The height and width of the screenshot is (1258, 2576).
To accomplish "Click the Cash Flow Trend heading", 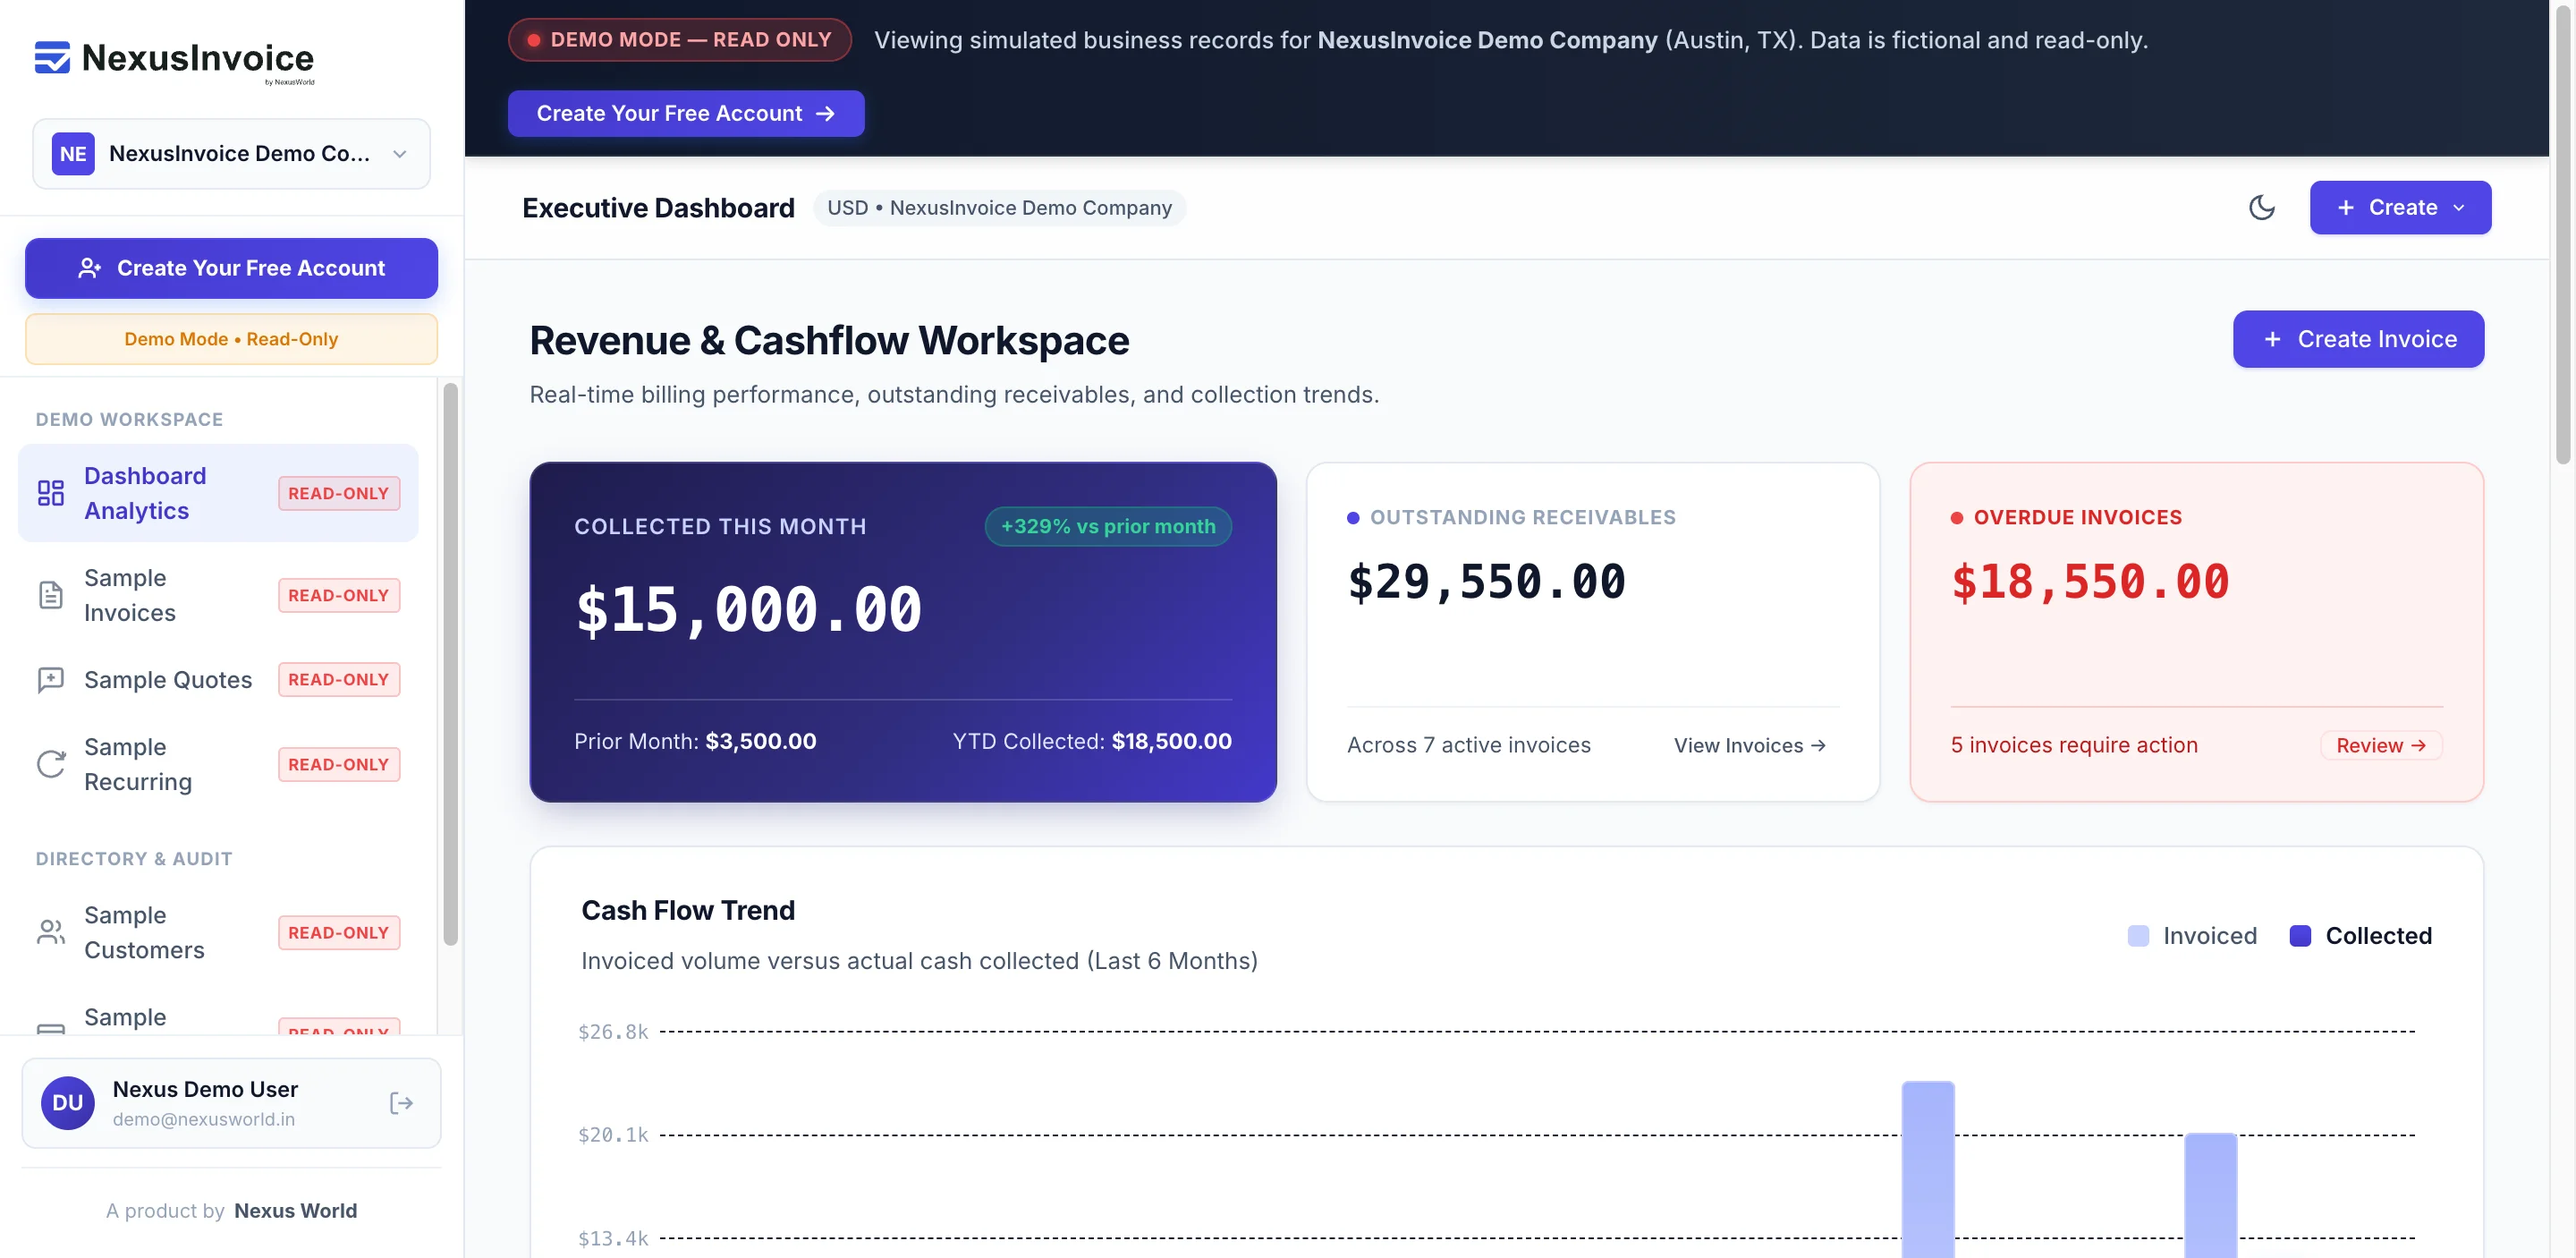I will coord(688,910).
